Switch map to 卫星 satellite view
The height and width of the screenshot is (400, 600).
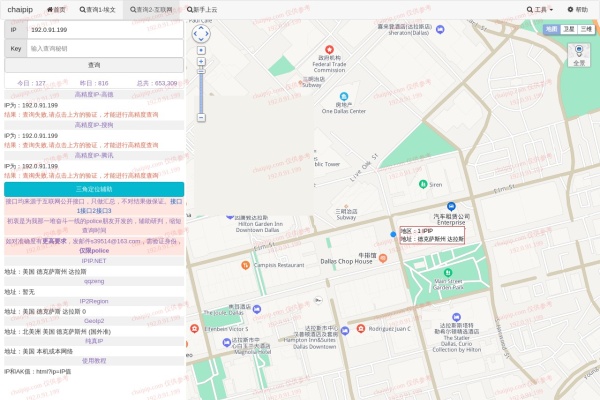pyautogui.click(x=568, y=30)
